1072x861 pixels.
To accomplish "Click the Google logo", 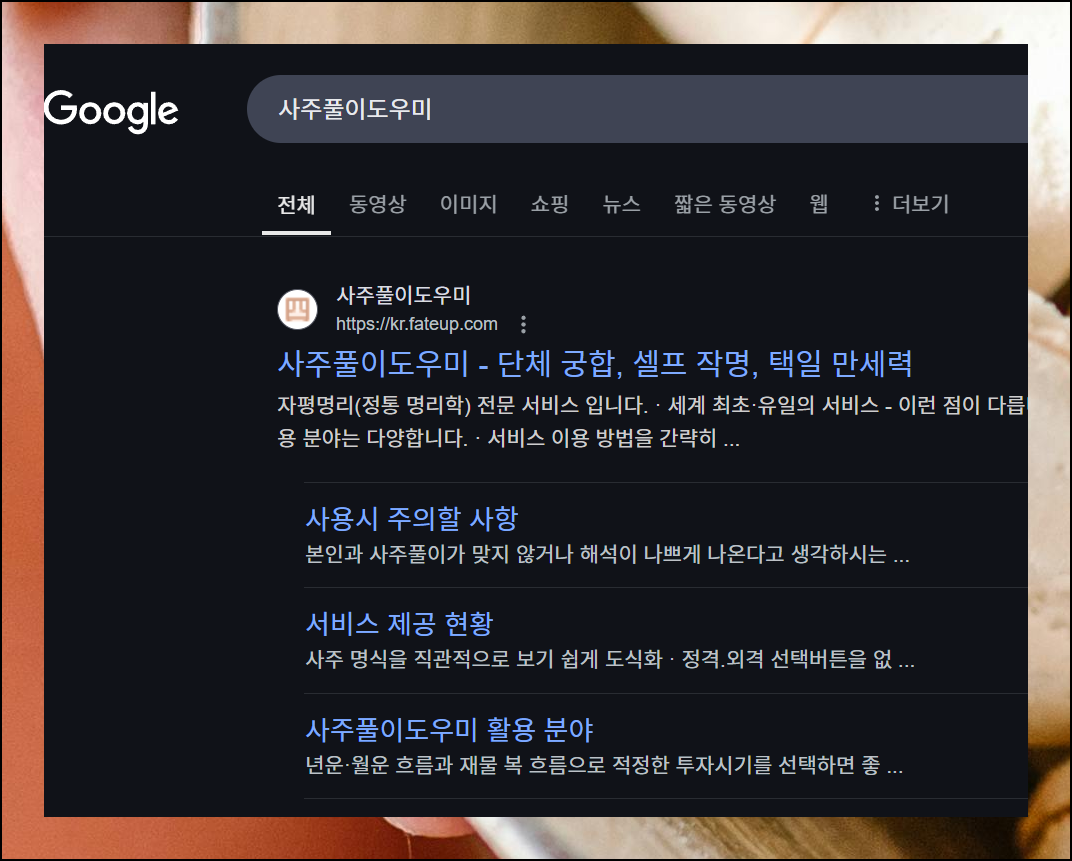I will click(x=111, y=111).
